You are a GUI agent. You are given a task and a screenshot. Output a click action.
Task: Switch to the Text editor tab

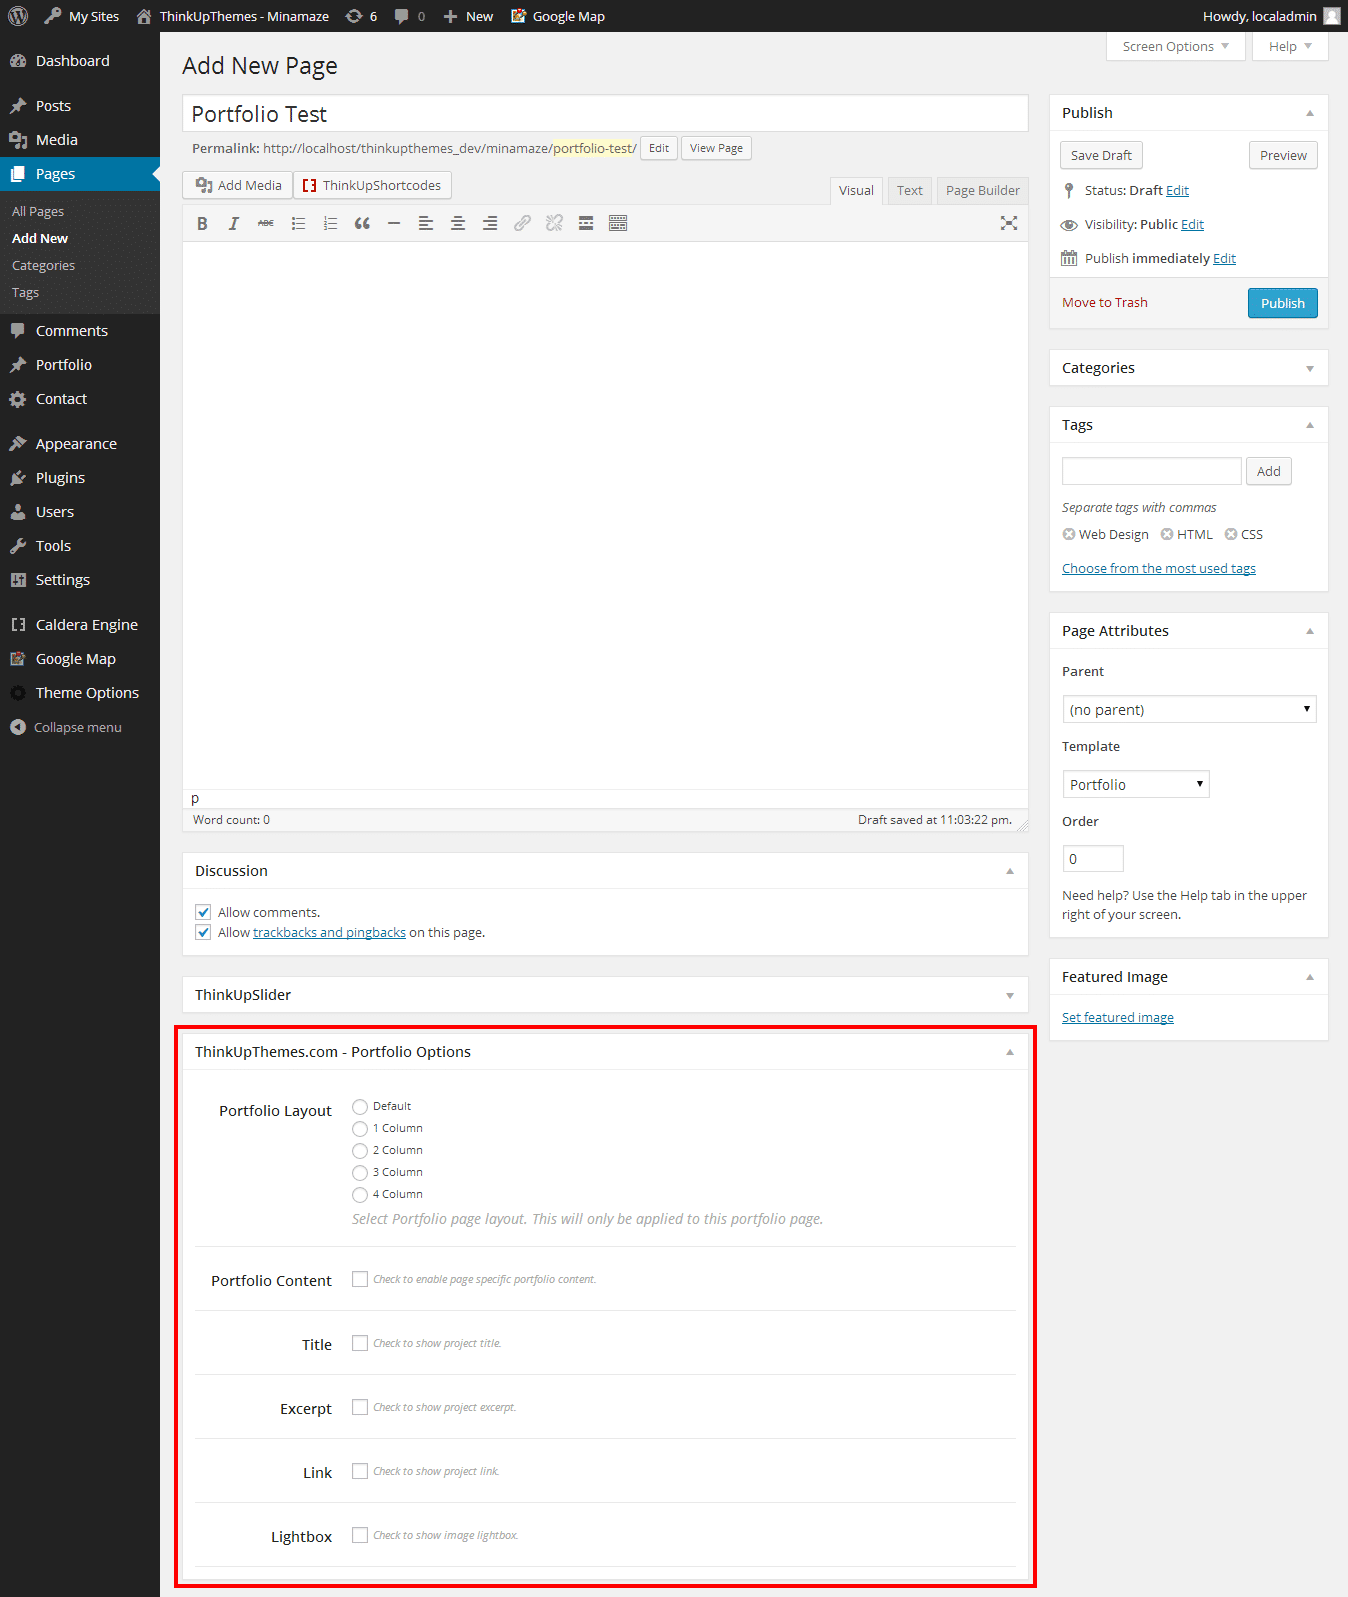point(909,191)
